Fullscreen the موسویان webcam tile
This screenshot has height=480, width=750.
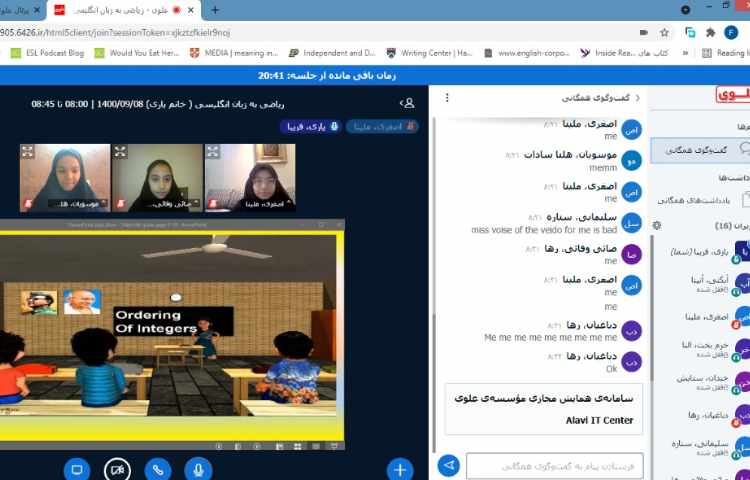point(27,152)
